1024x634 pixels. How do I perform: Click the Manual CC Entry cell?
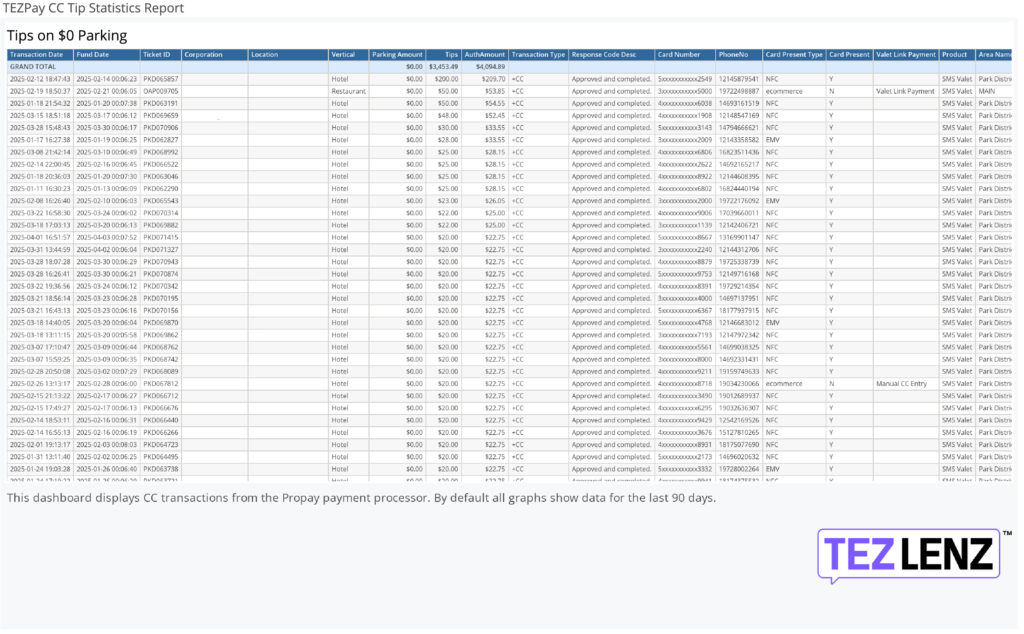901,384
